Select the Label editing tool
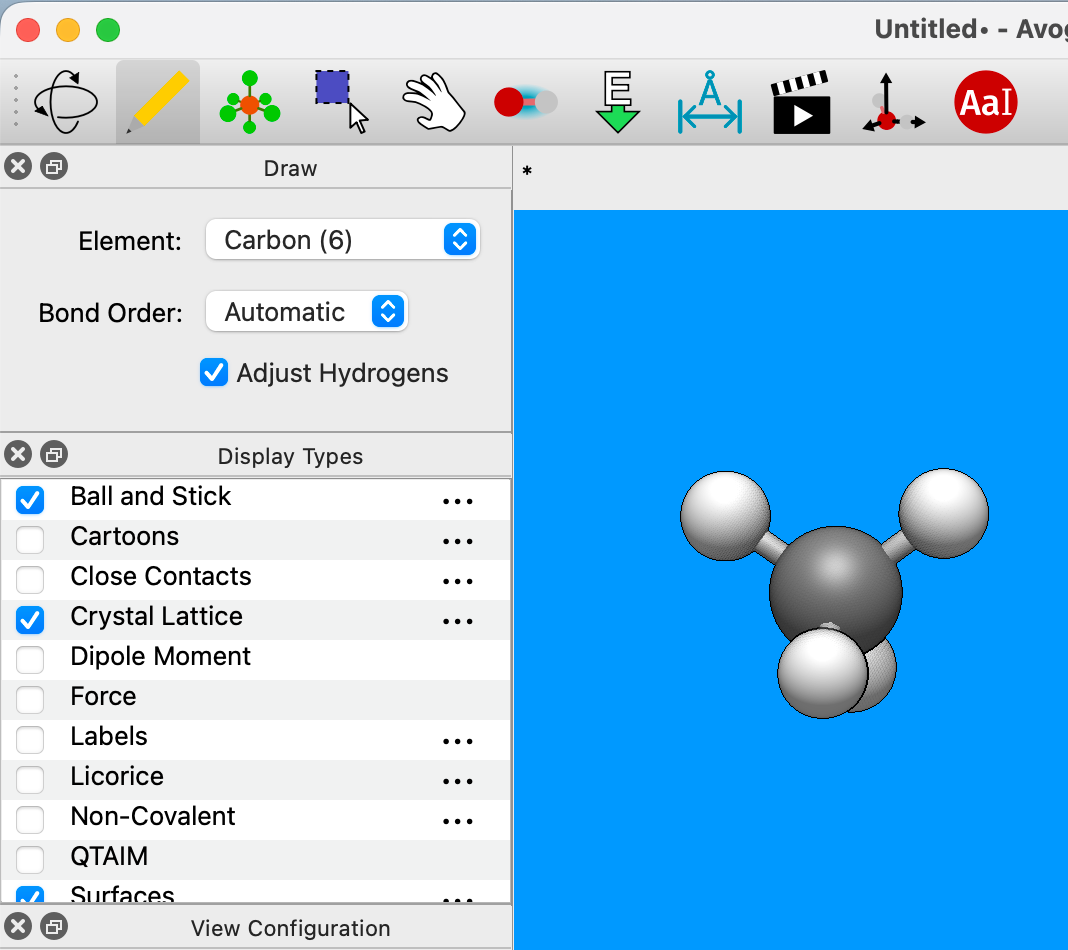The width and height of the screenshot is (1068, 950). pos(985,102)
